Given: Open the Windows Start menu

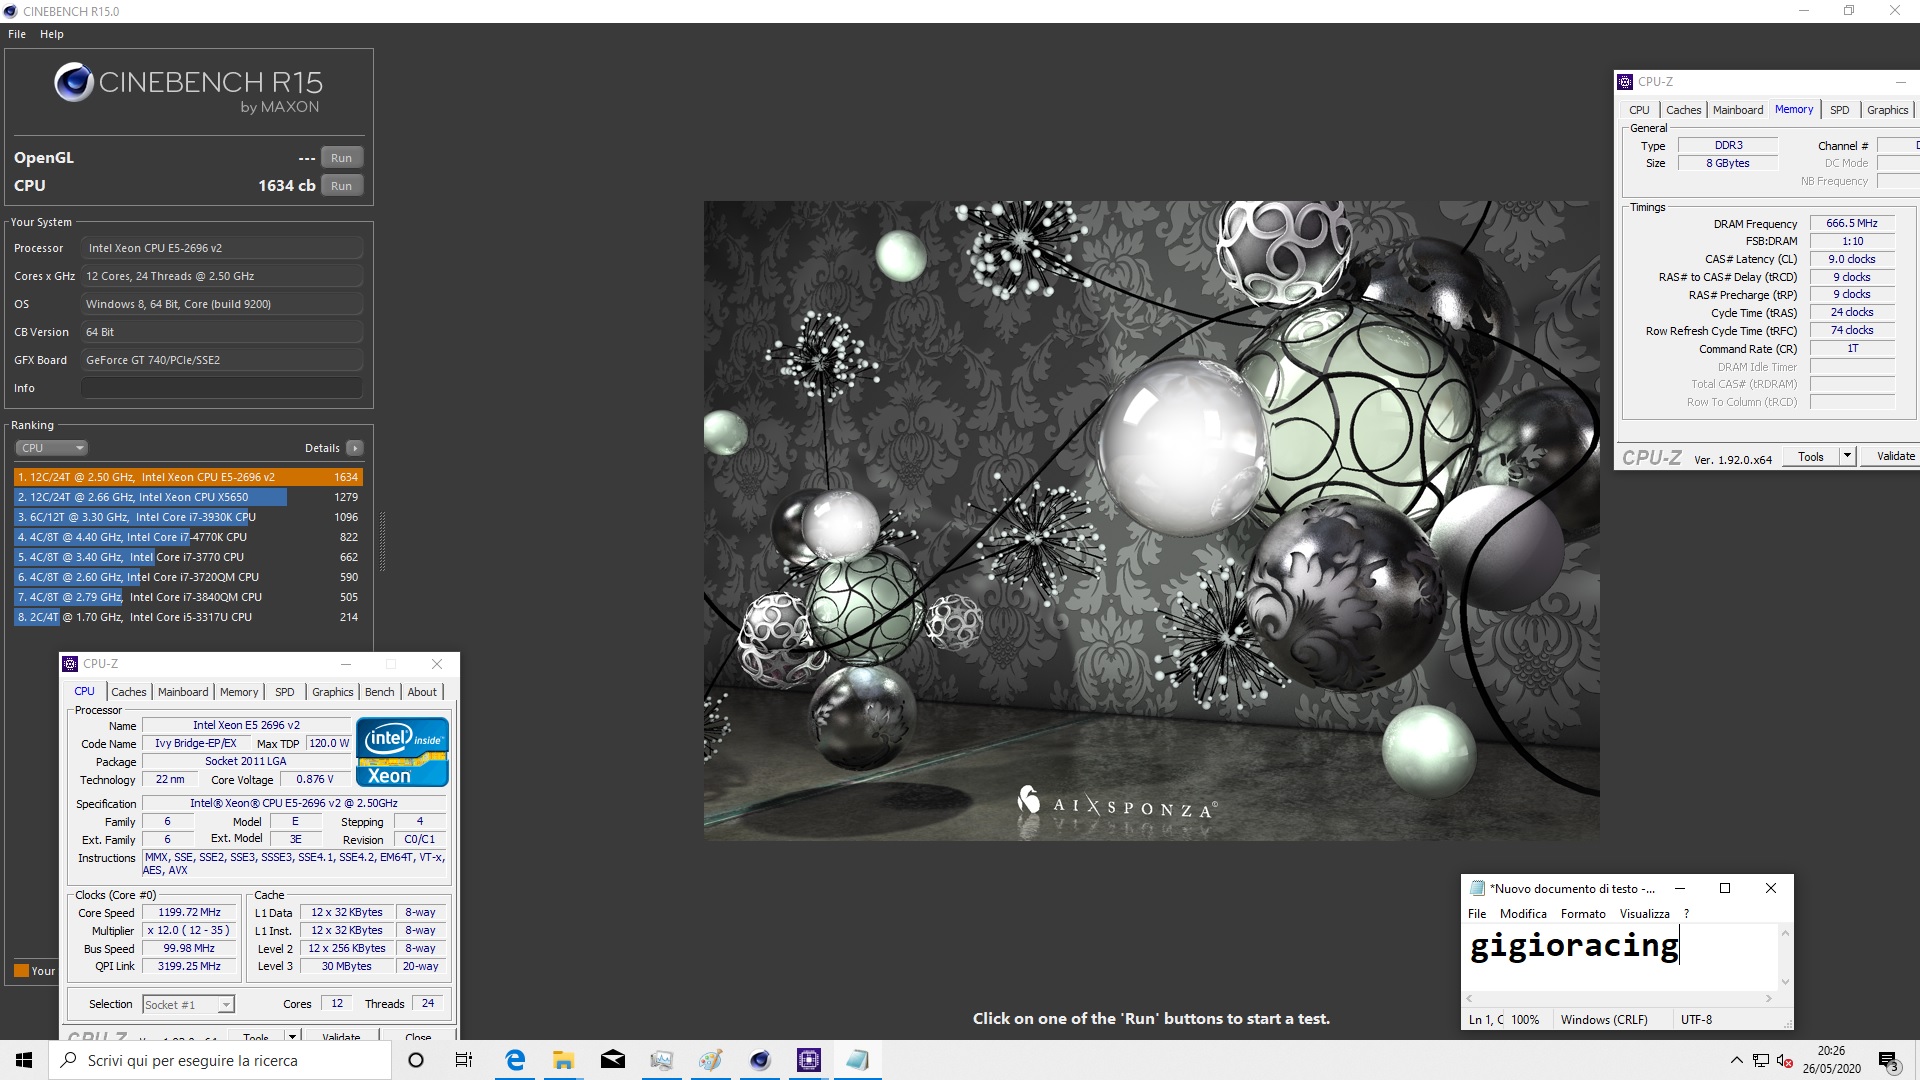Looking at the screenshot, I should pos(24,1060).
